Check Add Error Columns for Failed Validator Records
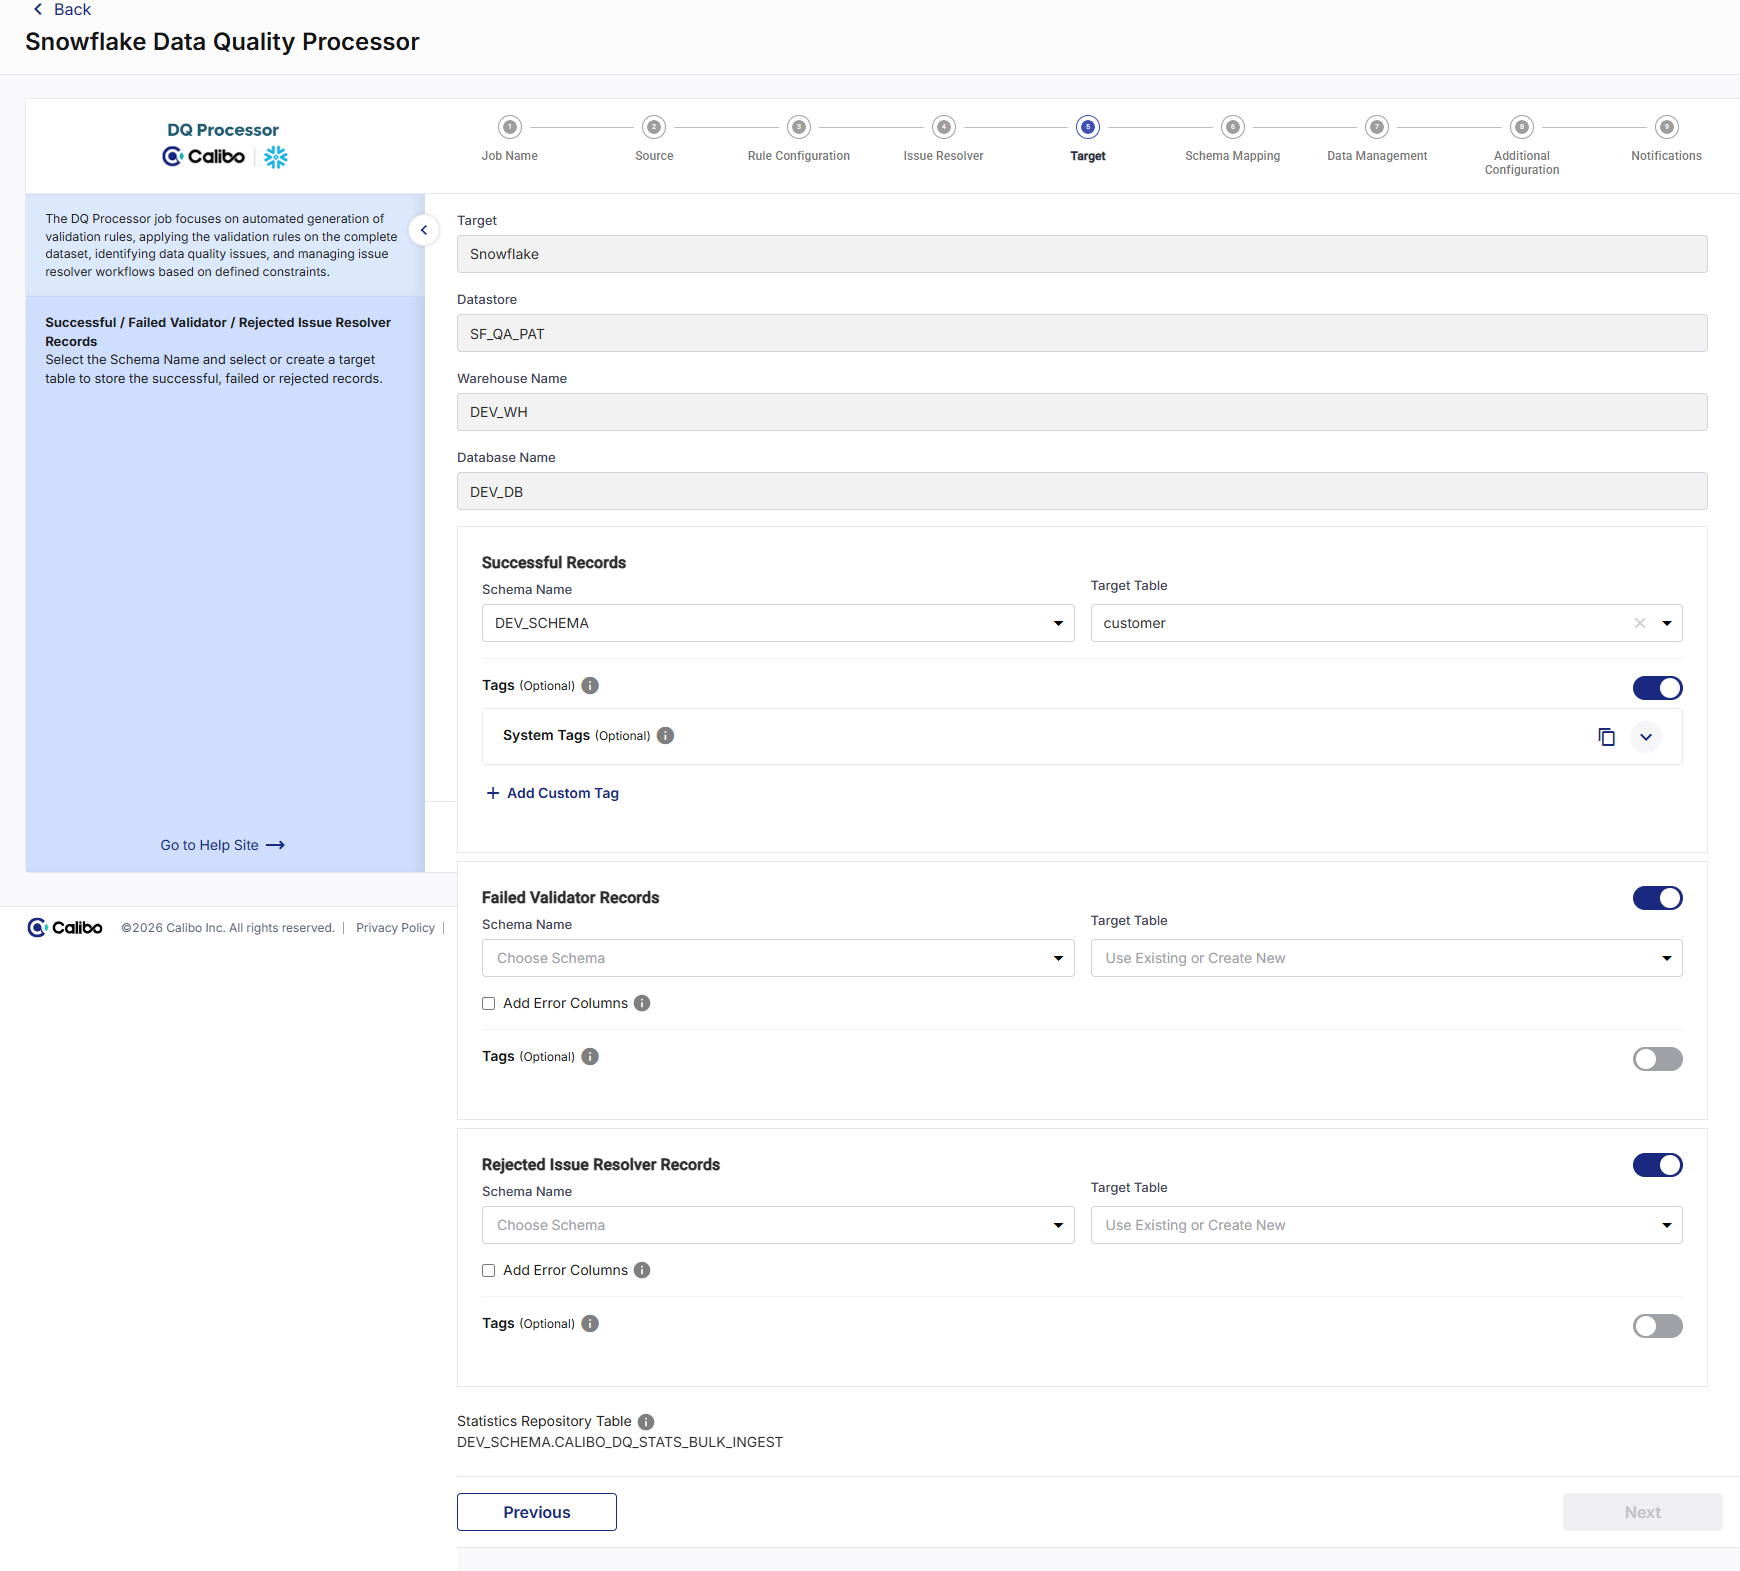1740x1571 pixels. click(x=489, y=1003)
